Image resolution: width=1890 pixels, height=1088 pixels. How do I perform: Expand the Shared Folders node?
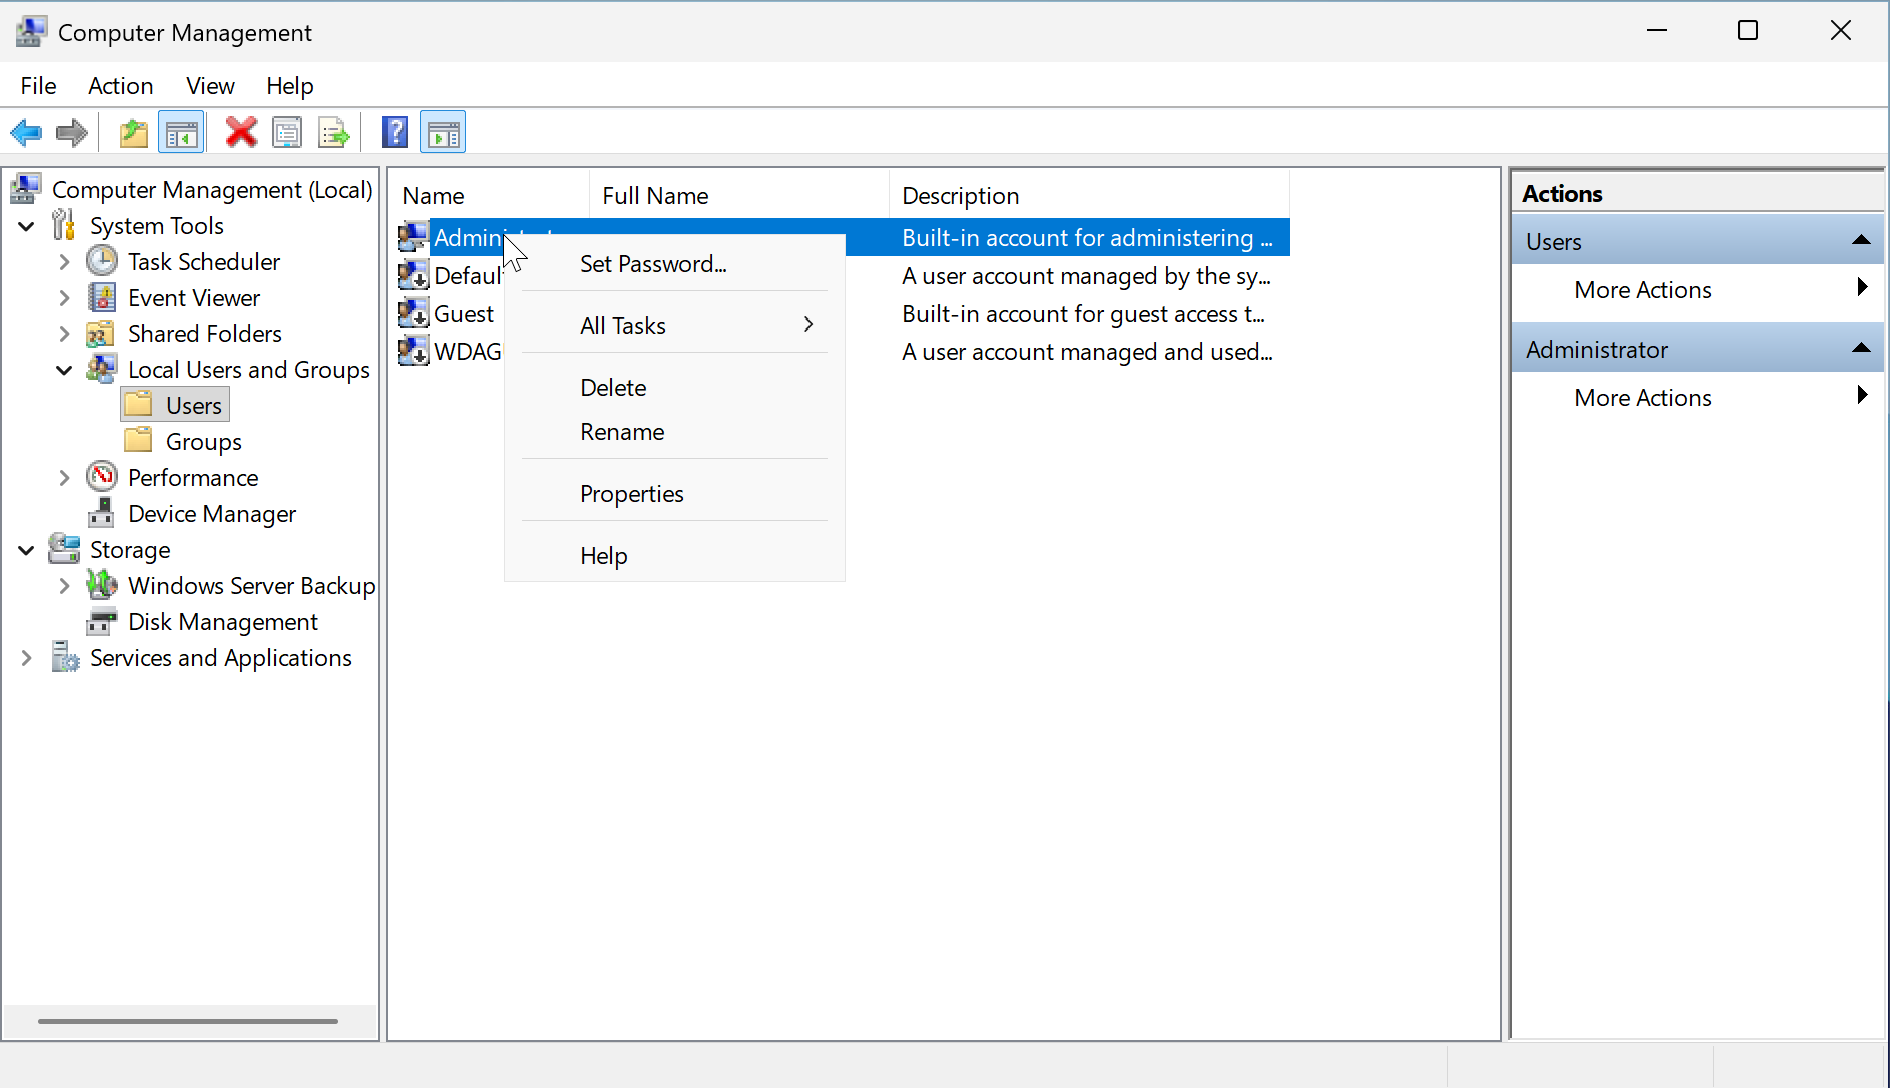[65, 334]
